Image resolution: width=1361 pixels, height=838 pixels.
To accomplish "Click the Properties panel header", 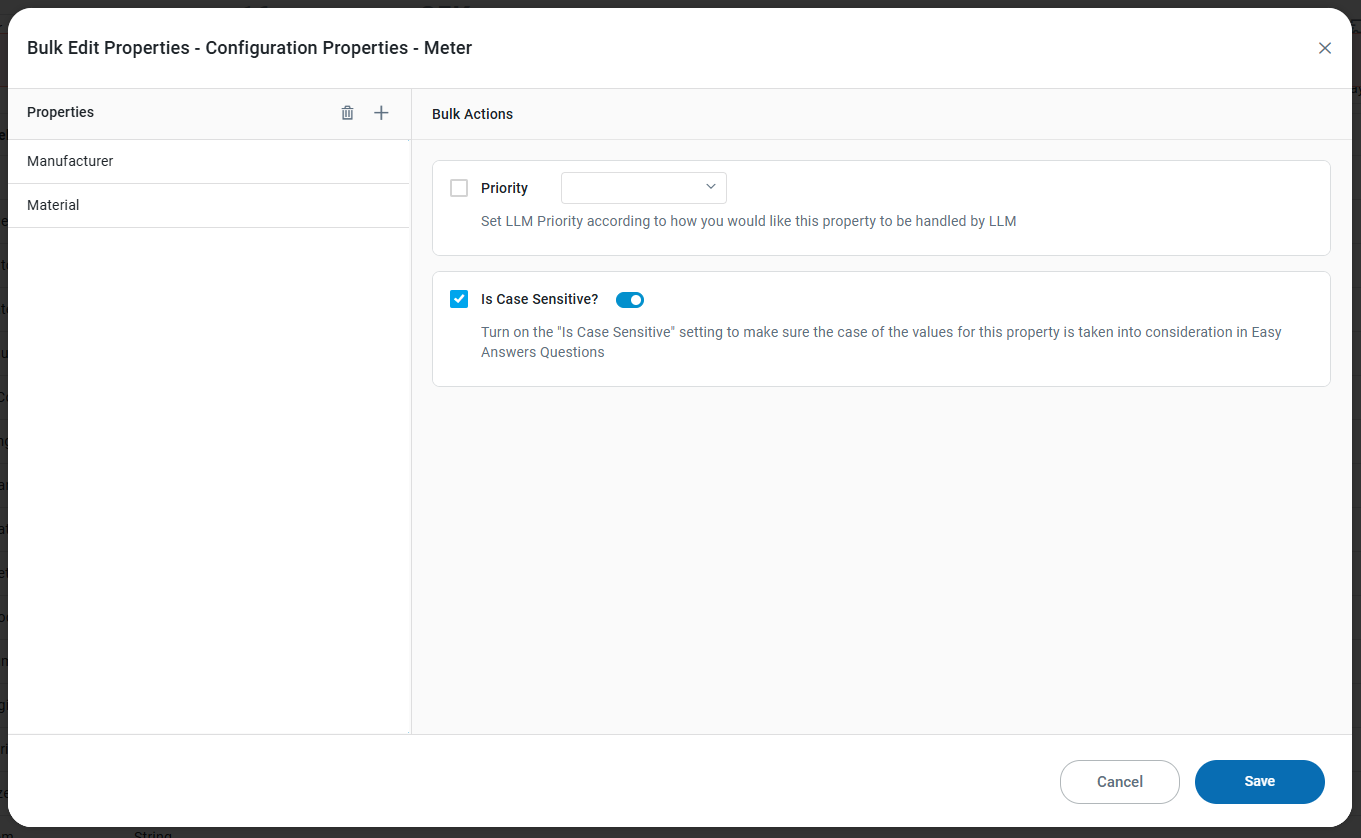I will tap(61, 112).
